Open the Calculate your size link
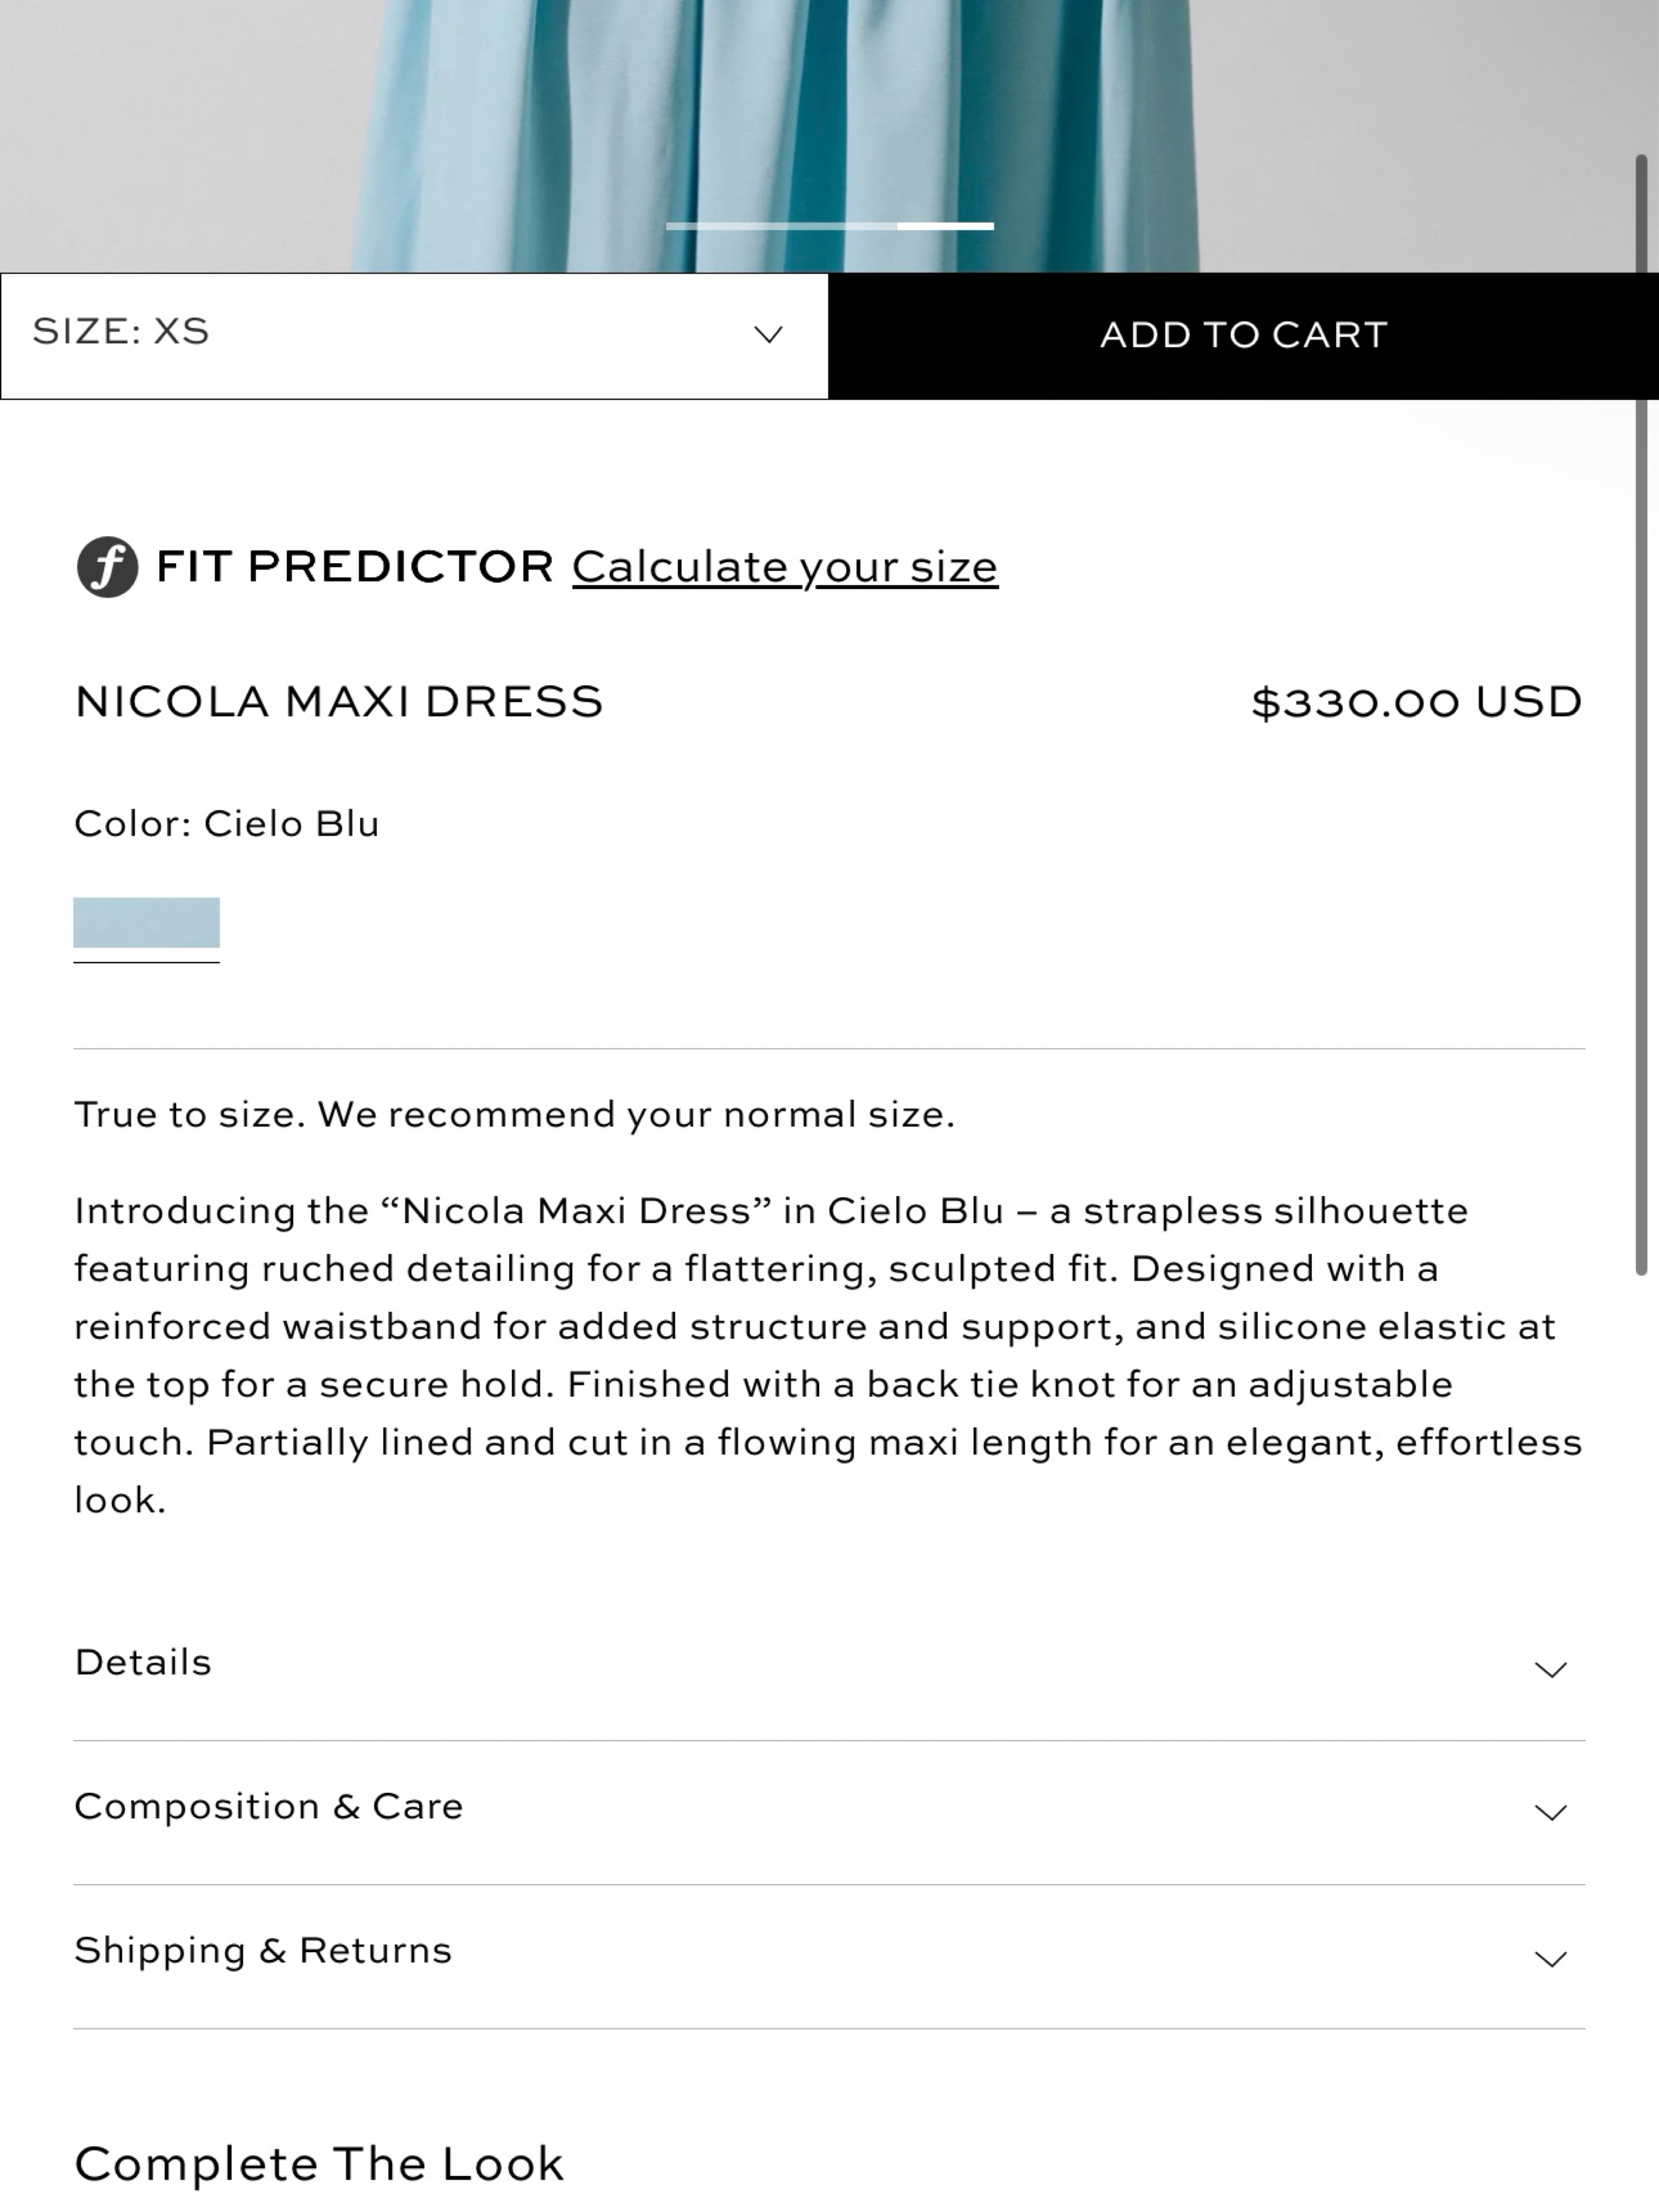The height and width of the screenshot is (2212, 1659). (785, 567)
